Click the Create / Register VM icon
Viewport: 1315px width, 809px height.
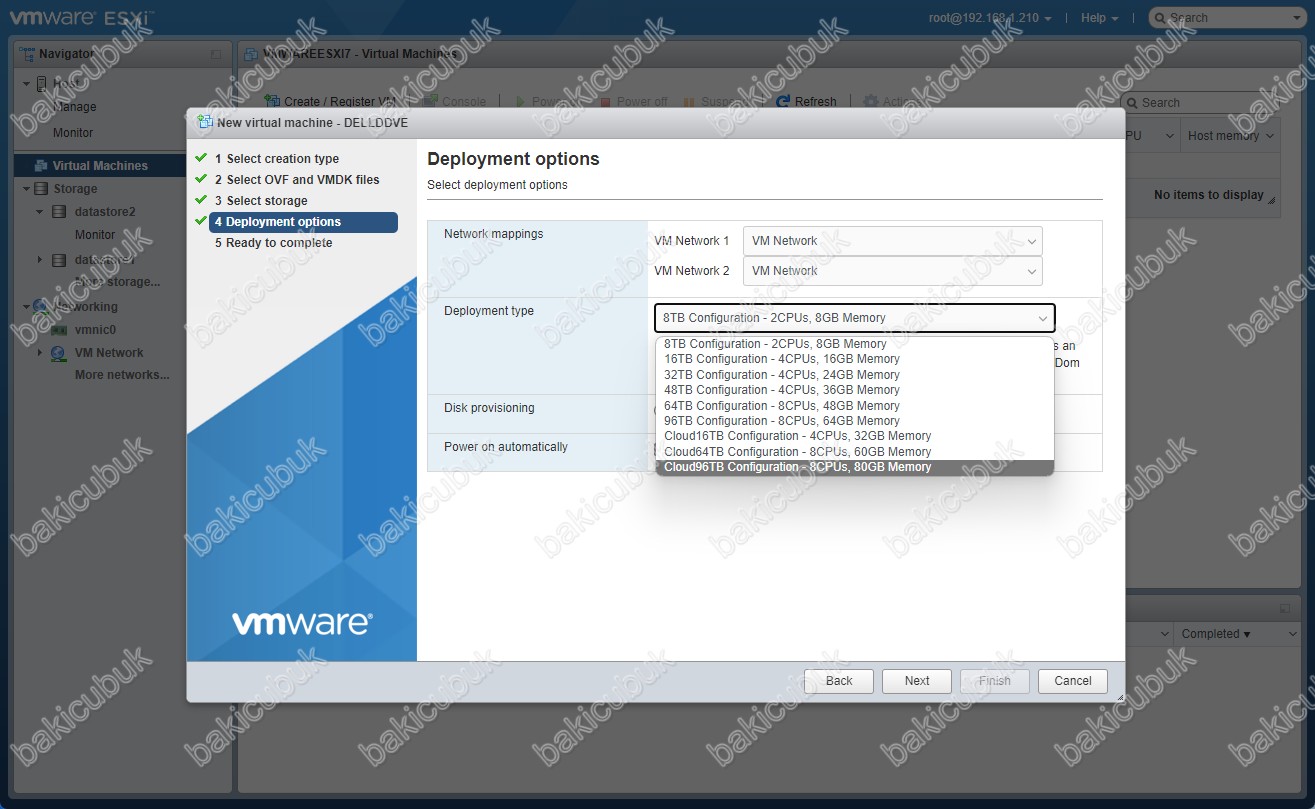tap(272, 101)
